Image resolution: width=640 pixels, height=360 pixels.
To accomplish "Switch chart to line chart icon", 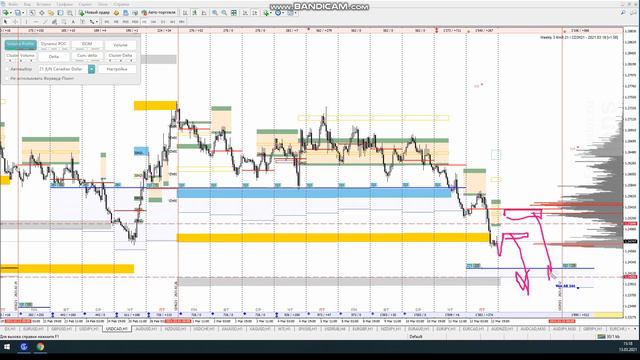I will (x=204, y=13).
